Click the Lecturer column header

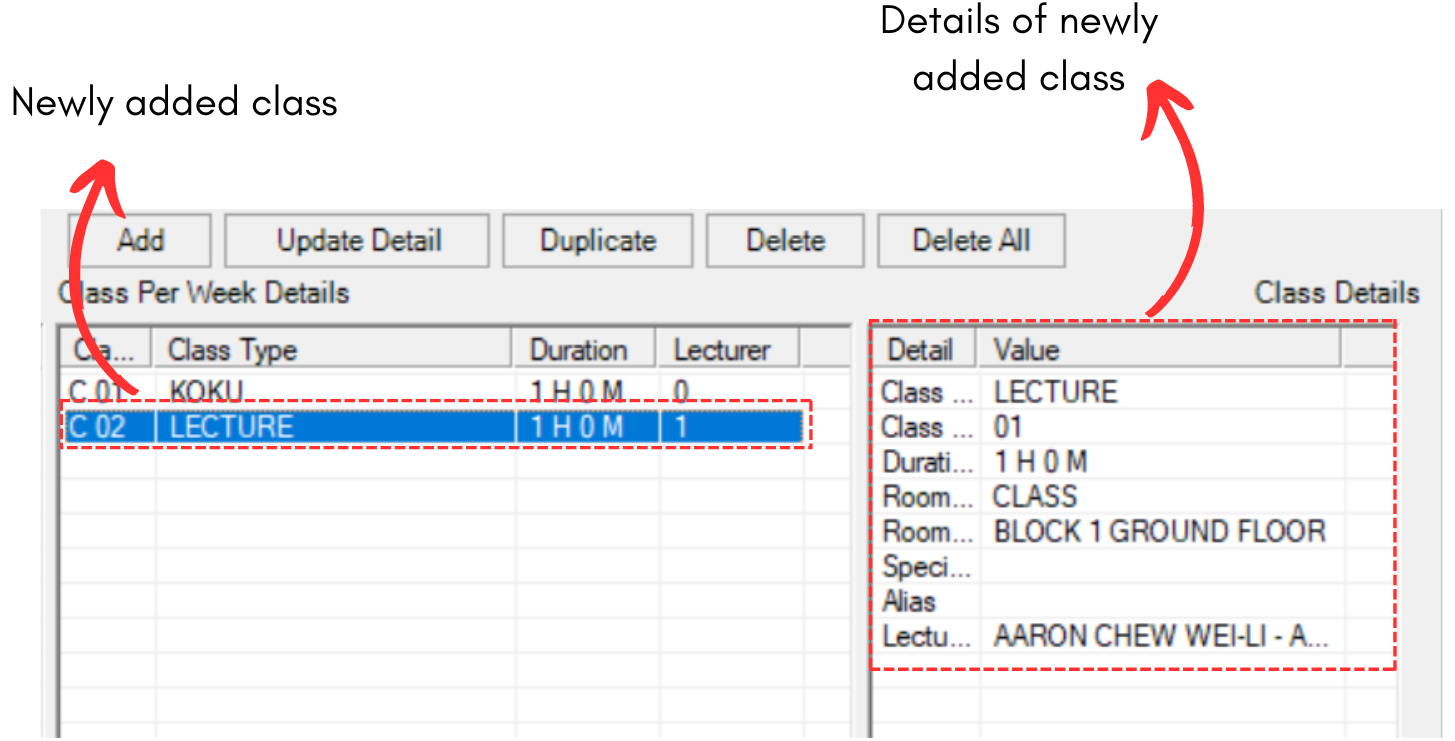click(727, 350)
